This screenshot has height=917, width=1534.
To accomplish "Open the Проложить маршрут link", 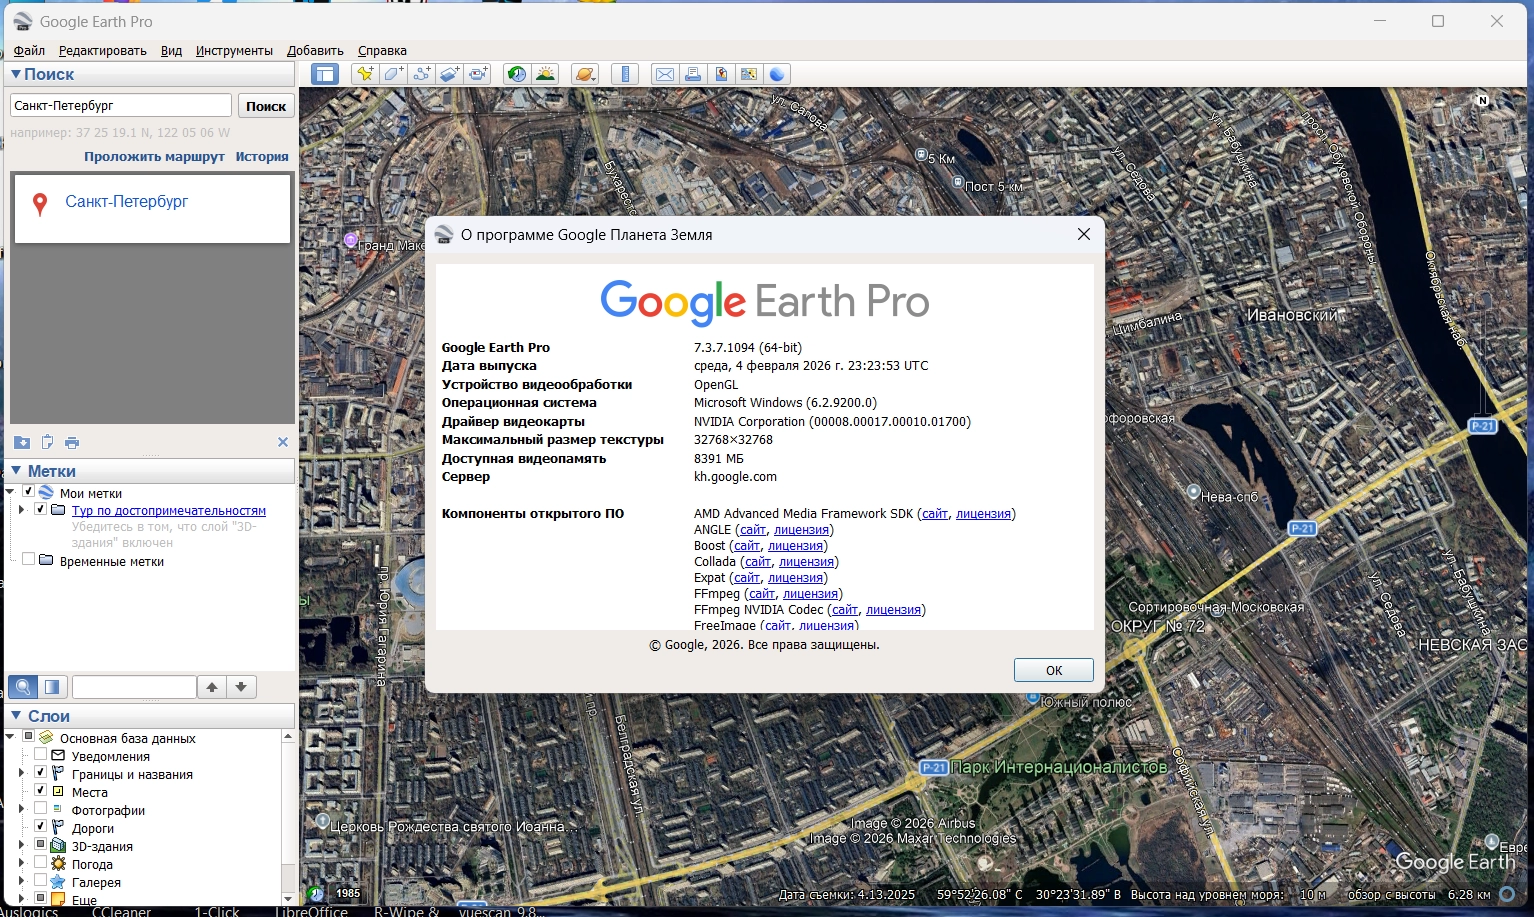I will [154, 156].
